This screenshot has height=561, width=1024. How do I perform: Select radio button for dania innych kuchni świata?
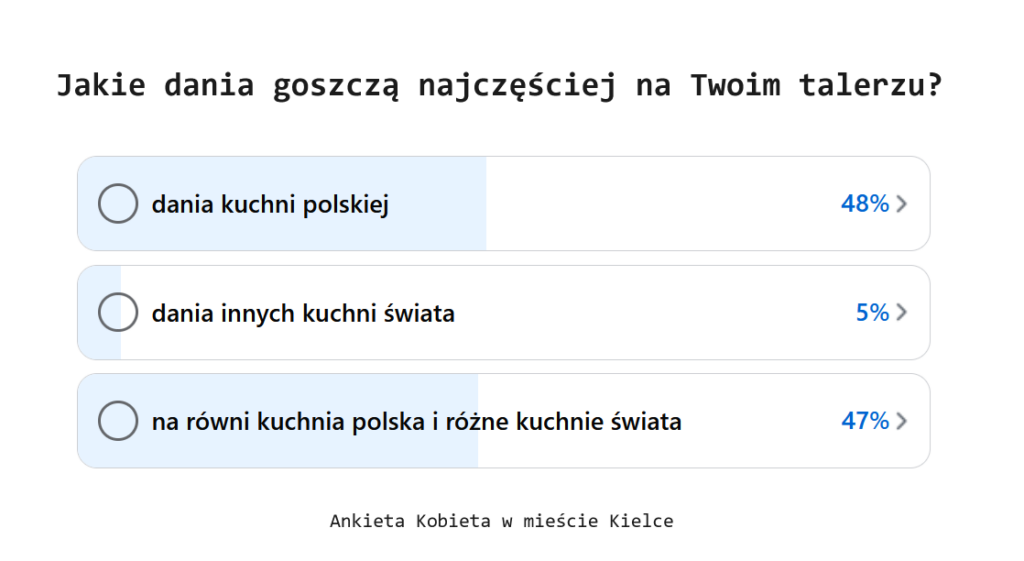[118, 312]
